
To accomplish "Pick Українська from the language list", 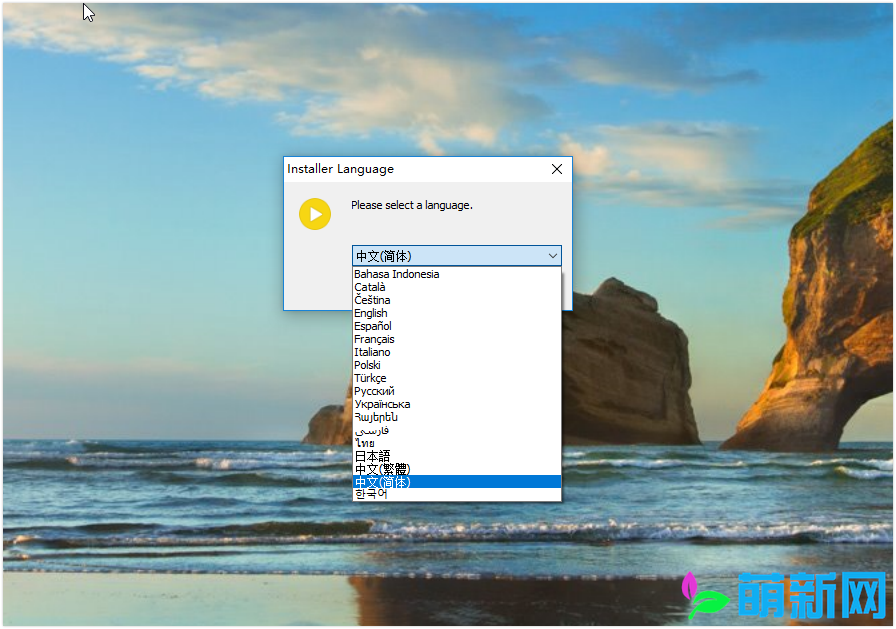I will pyautogui.click(x=457, y=404).
